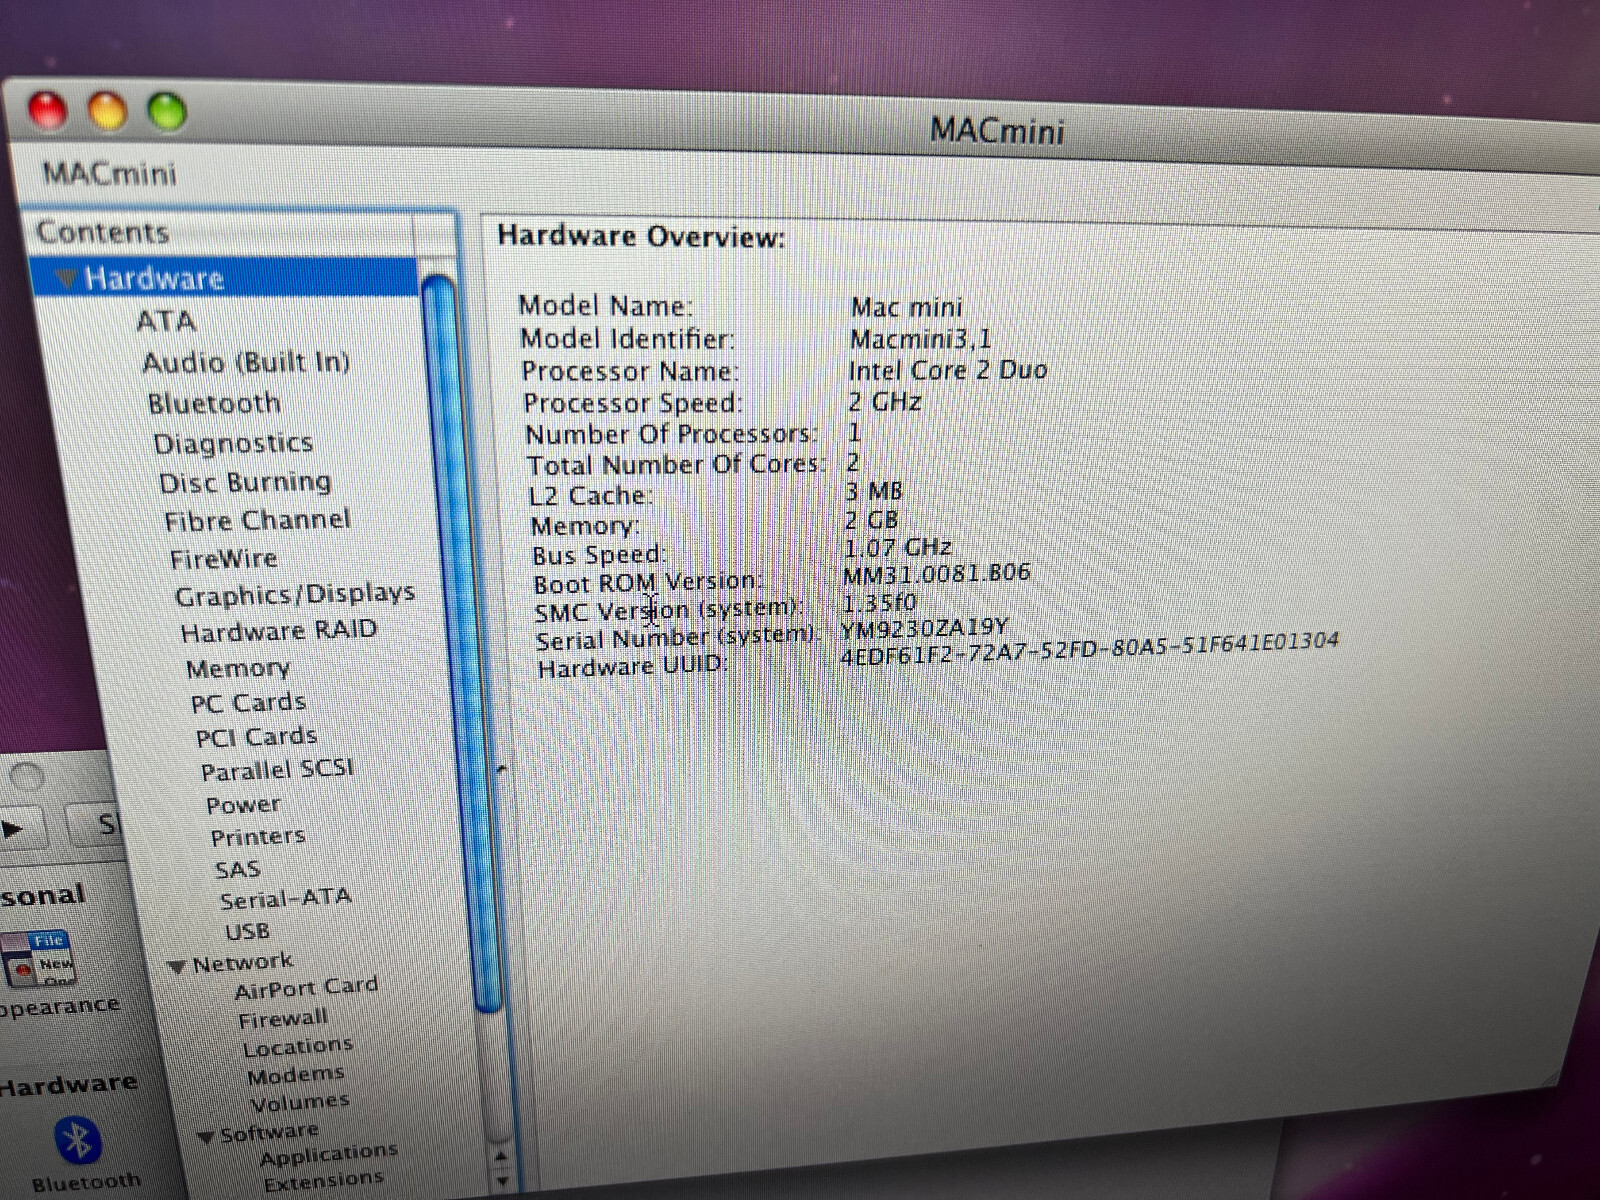Select Extensions under Software
Screen dimensions: 1600x1200
click(323, 1180)
